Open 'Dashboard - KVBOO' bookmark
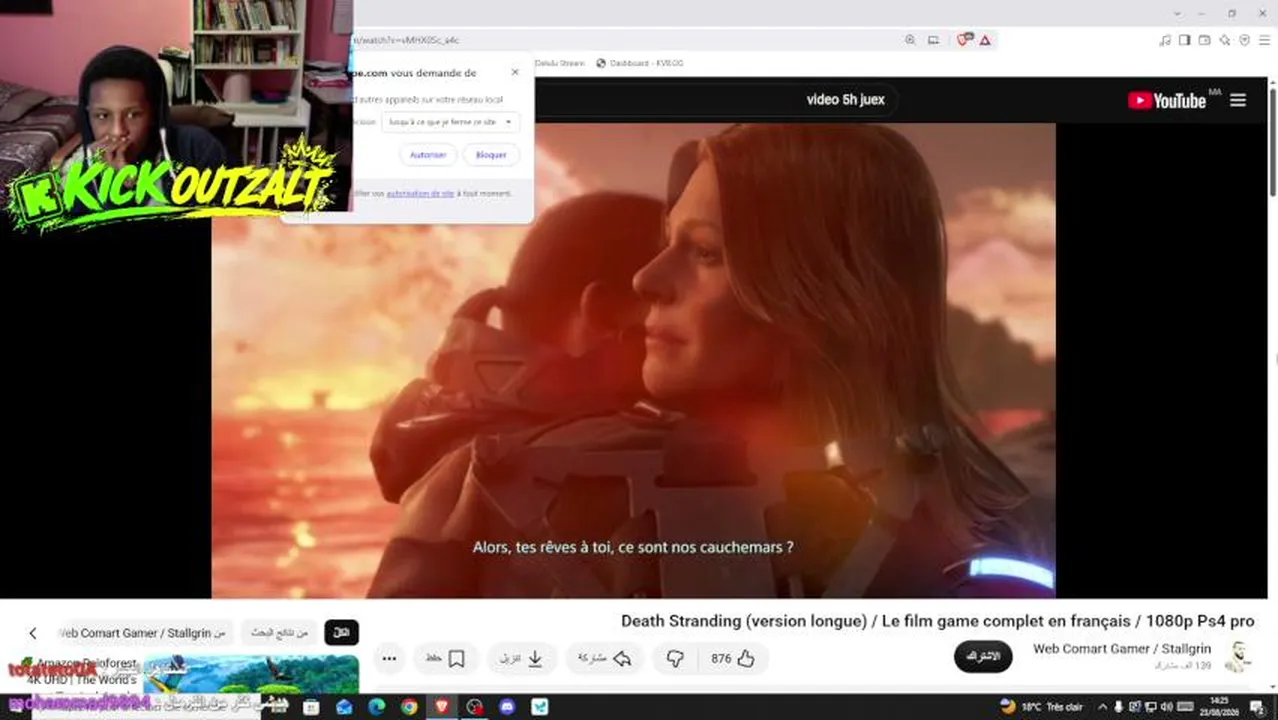 640,63
